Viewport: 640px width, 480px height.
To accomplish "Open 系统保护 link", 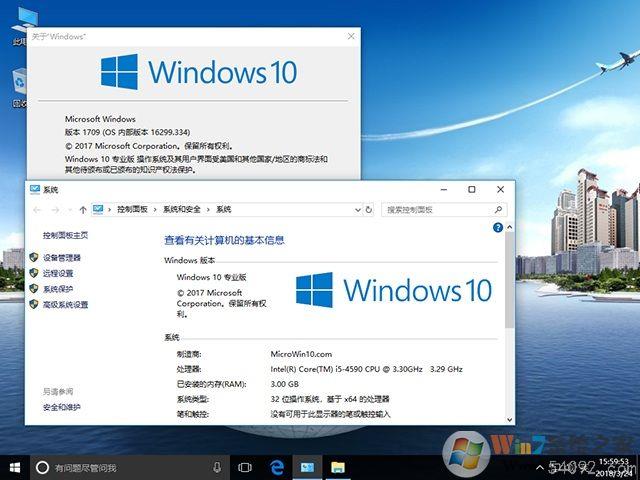I will pyautogui.click(x=58, y=289).
